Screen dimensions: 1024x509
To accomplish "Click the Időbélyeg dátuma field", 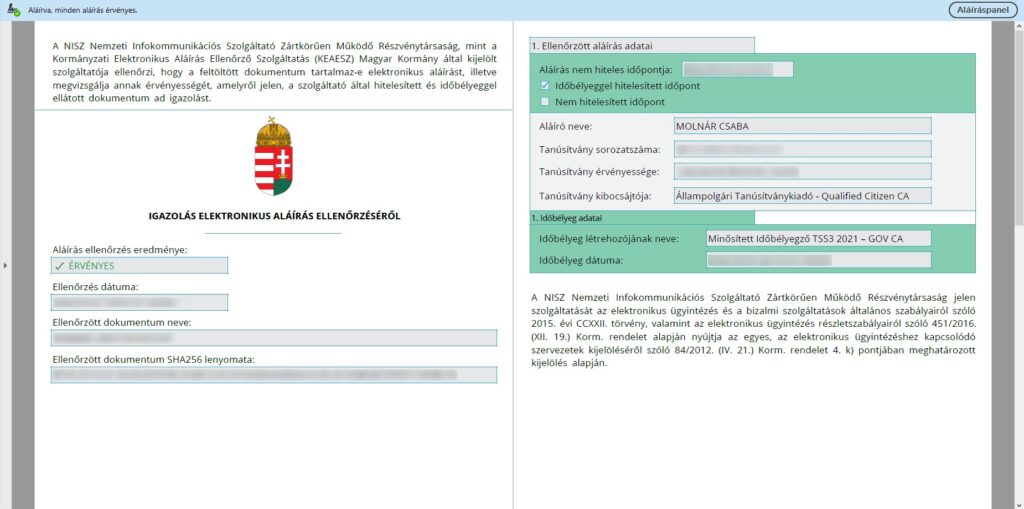I will click(818, 260).
